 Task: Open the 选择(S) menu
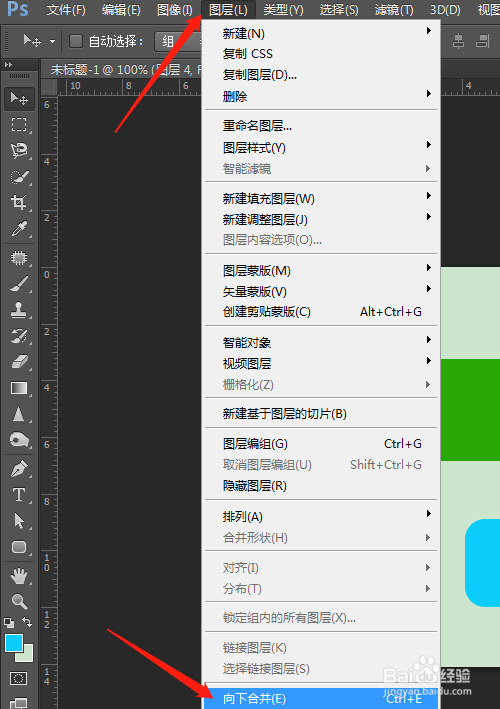point(339,9)
